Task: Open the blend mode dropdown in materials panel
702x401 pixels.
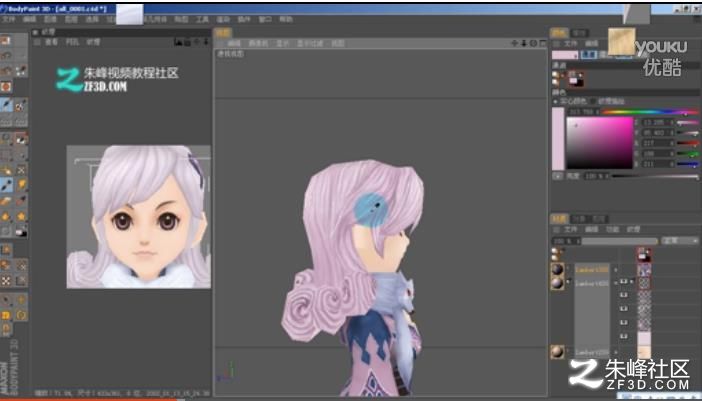Action: point(680,241)
